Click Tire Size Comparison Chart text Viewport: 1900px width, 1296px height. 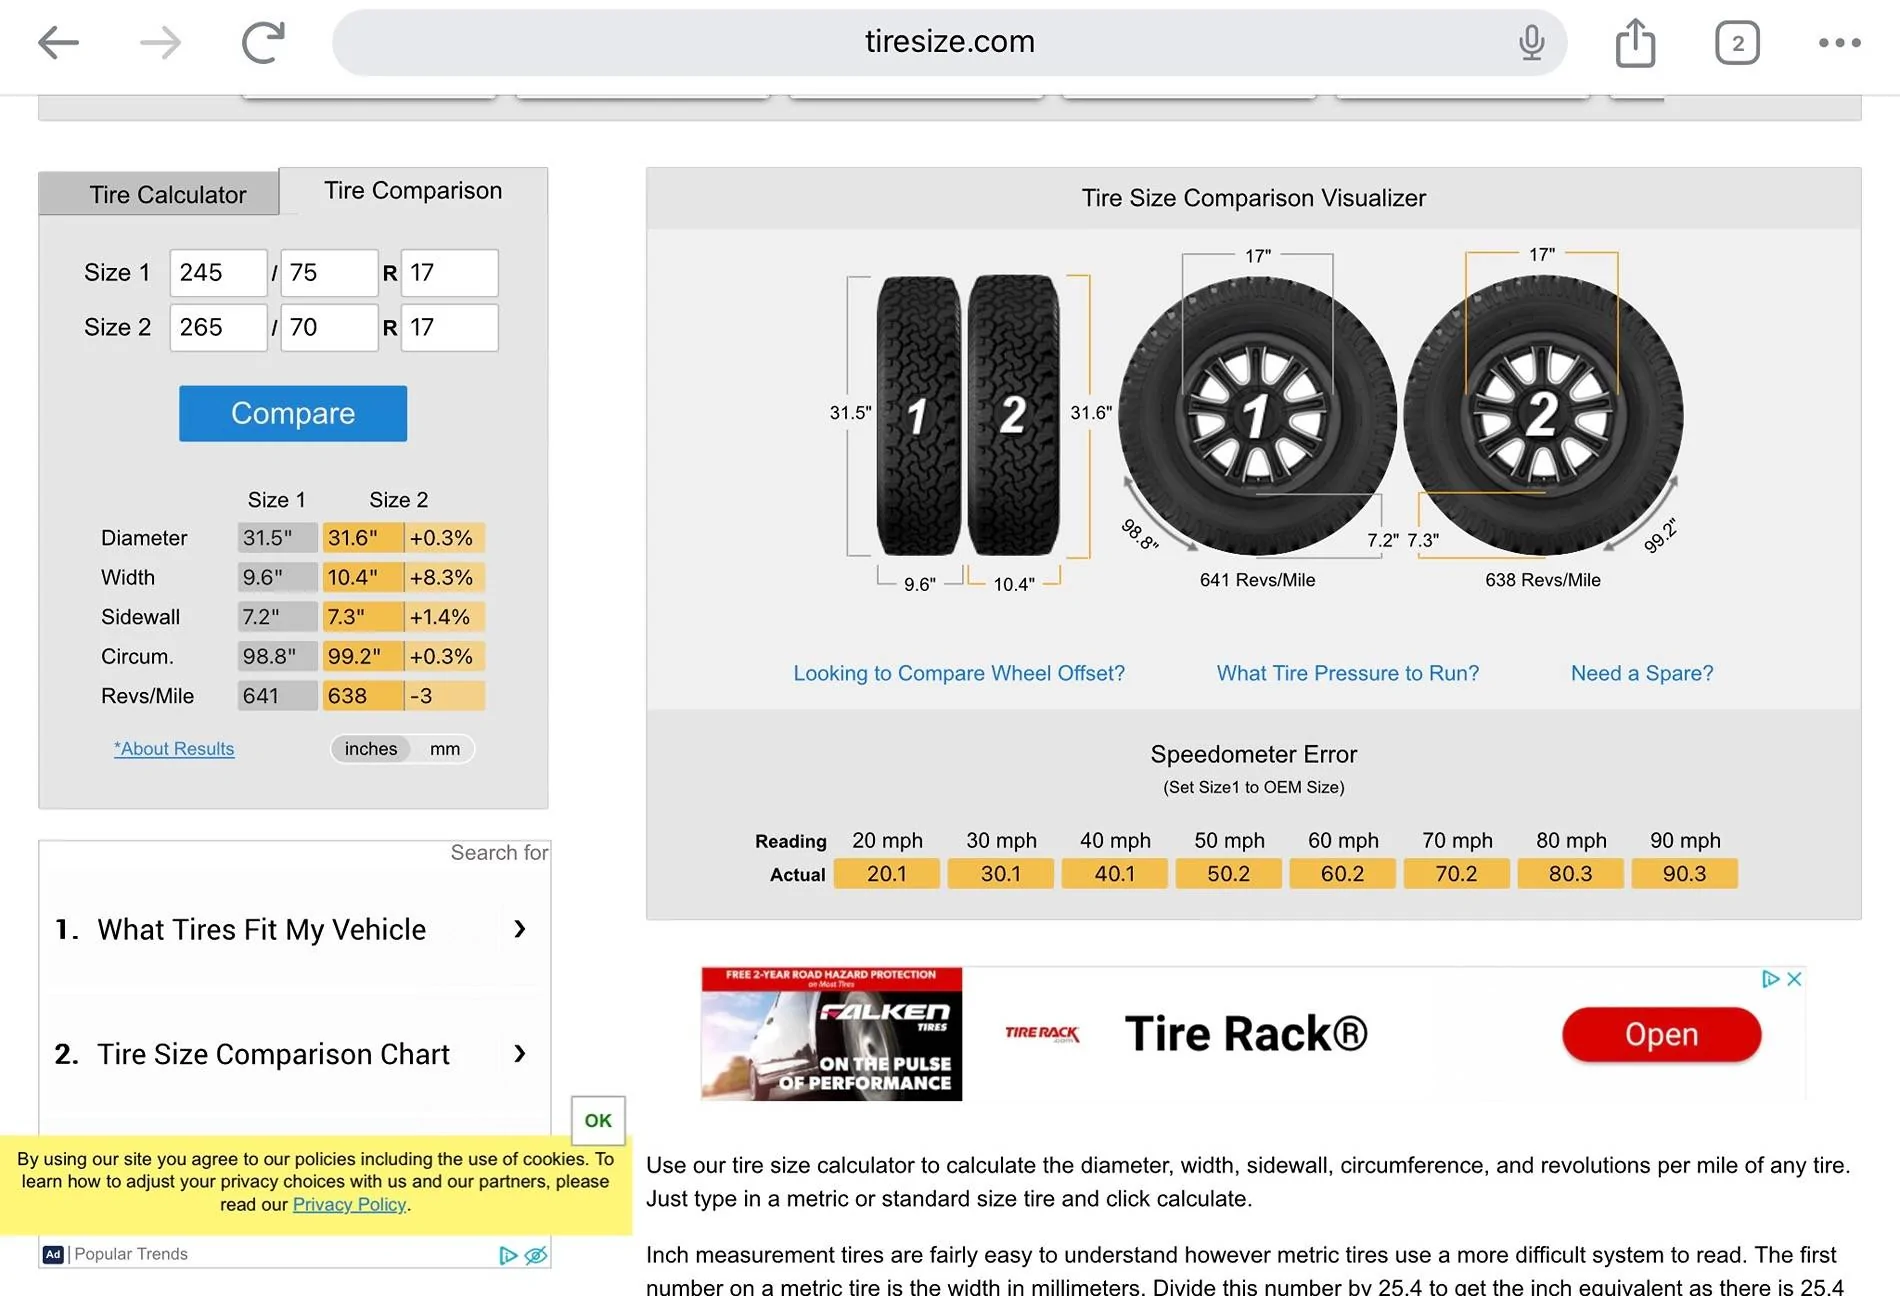(273, 1054)
